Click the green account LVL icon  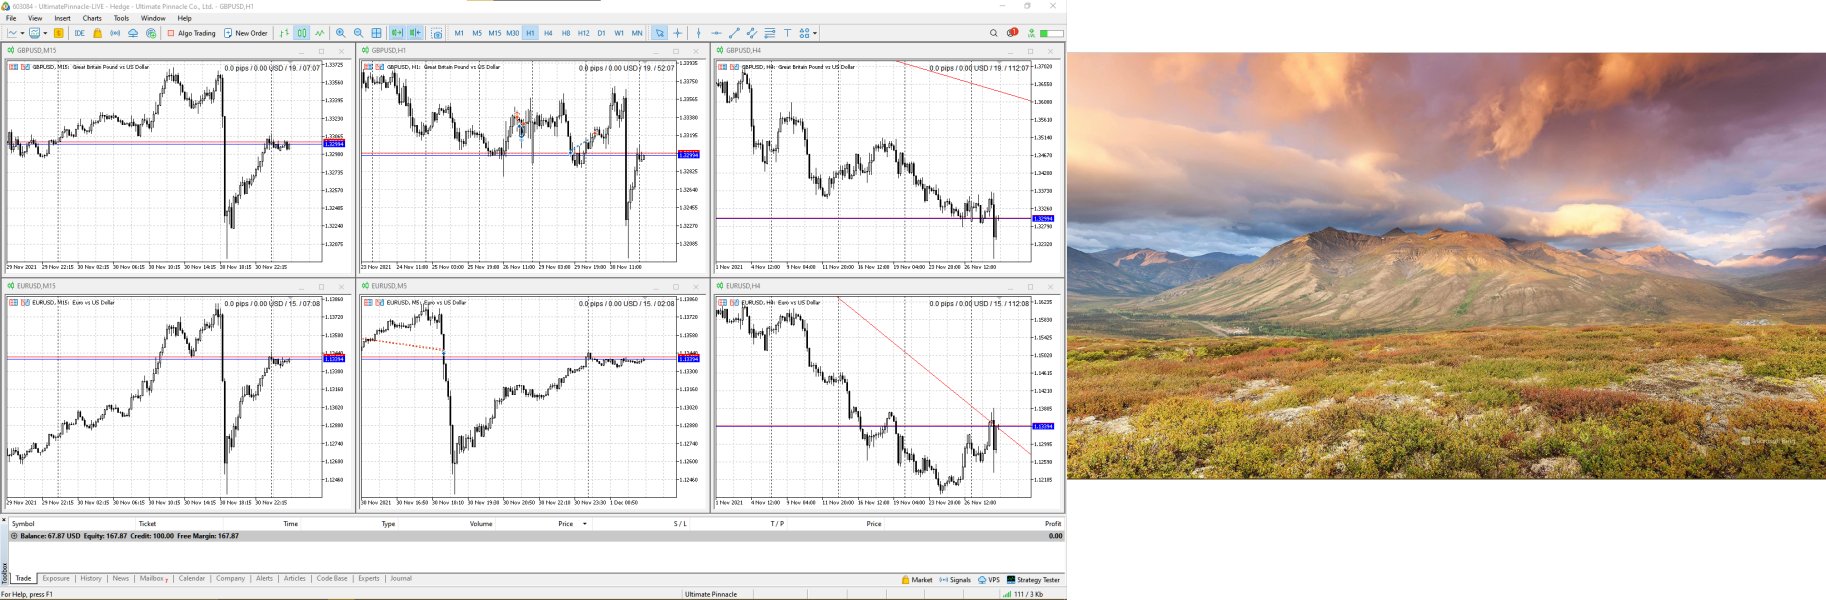[x=1032, y=33]
